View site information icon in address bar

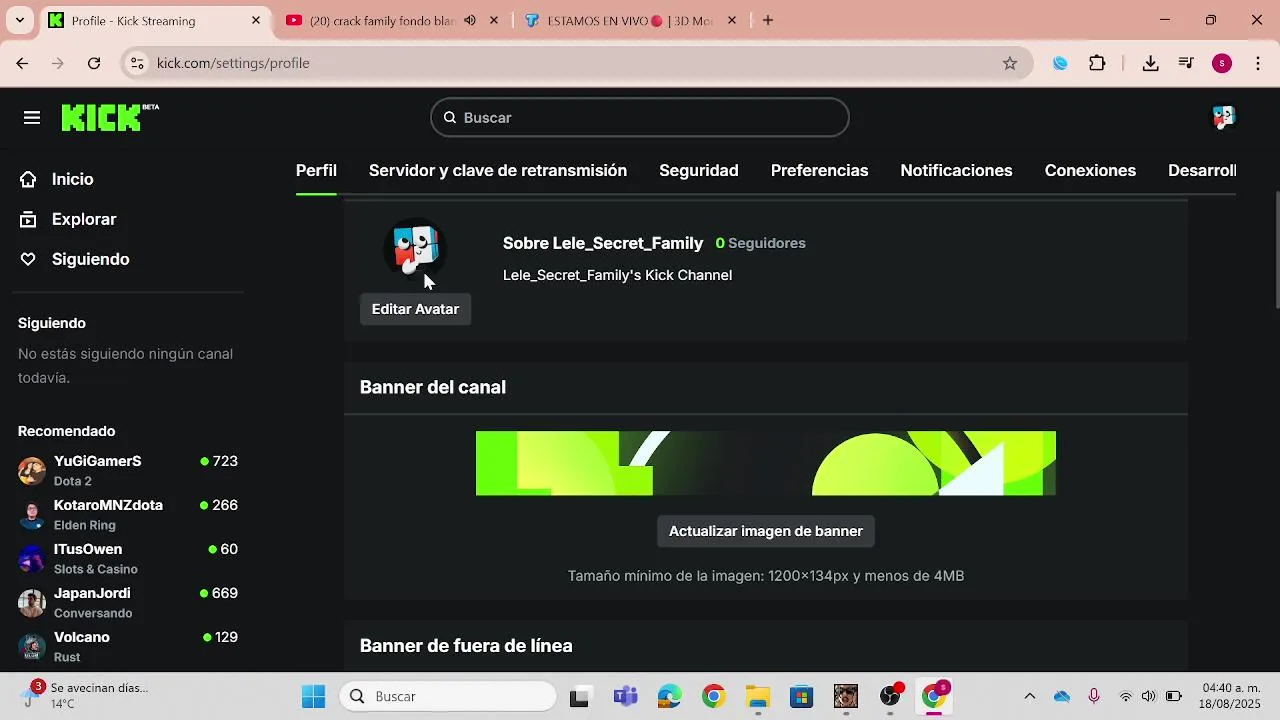tap(138, 63)
